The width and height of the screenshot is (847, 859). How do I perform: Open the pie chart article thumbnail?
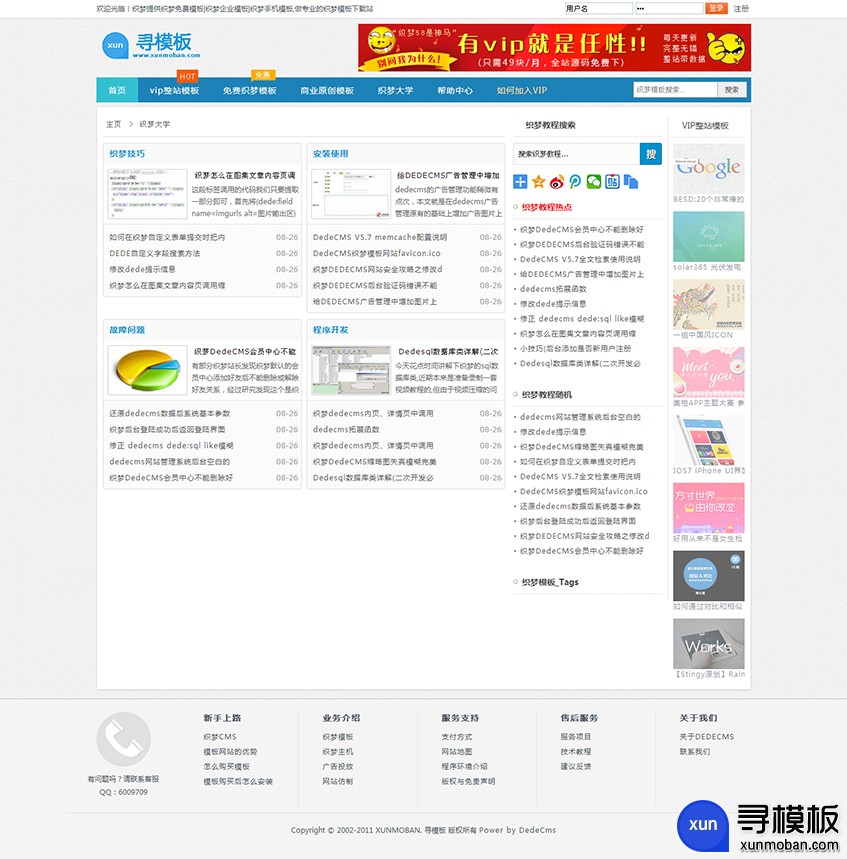click(147, 370)
